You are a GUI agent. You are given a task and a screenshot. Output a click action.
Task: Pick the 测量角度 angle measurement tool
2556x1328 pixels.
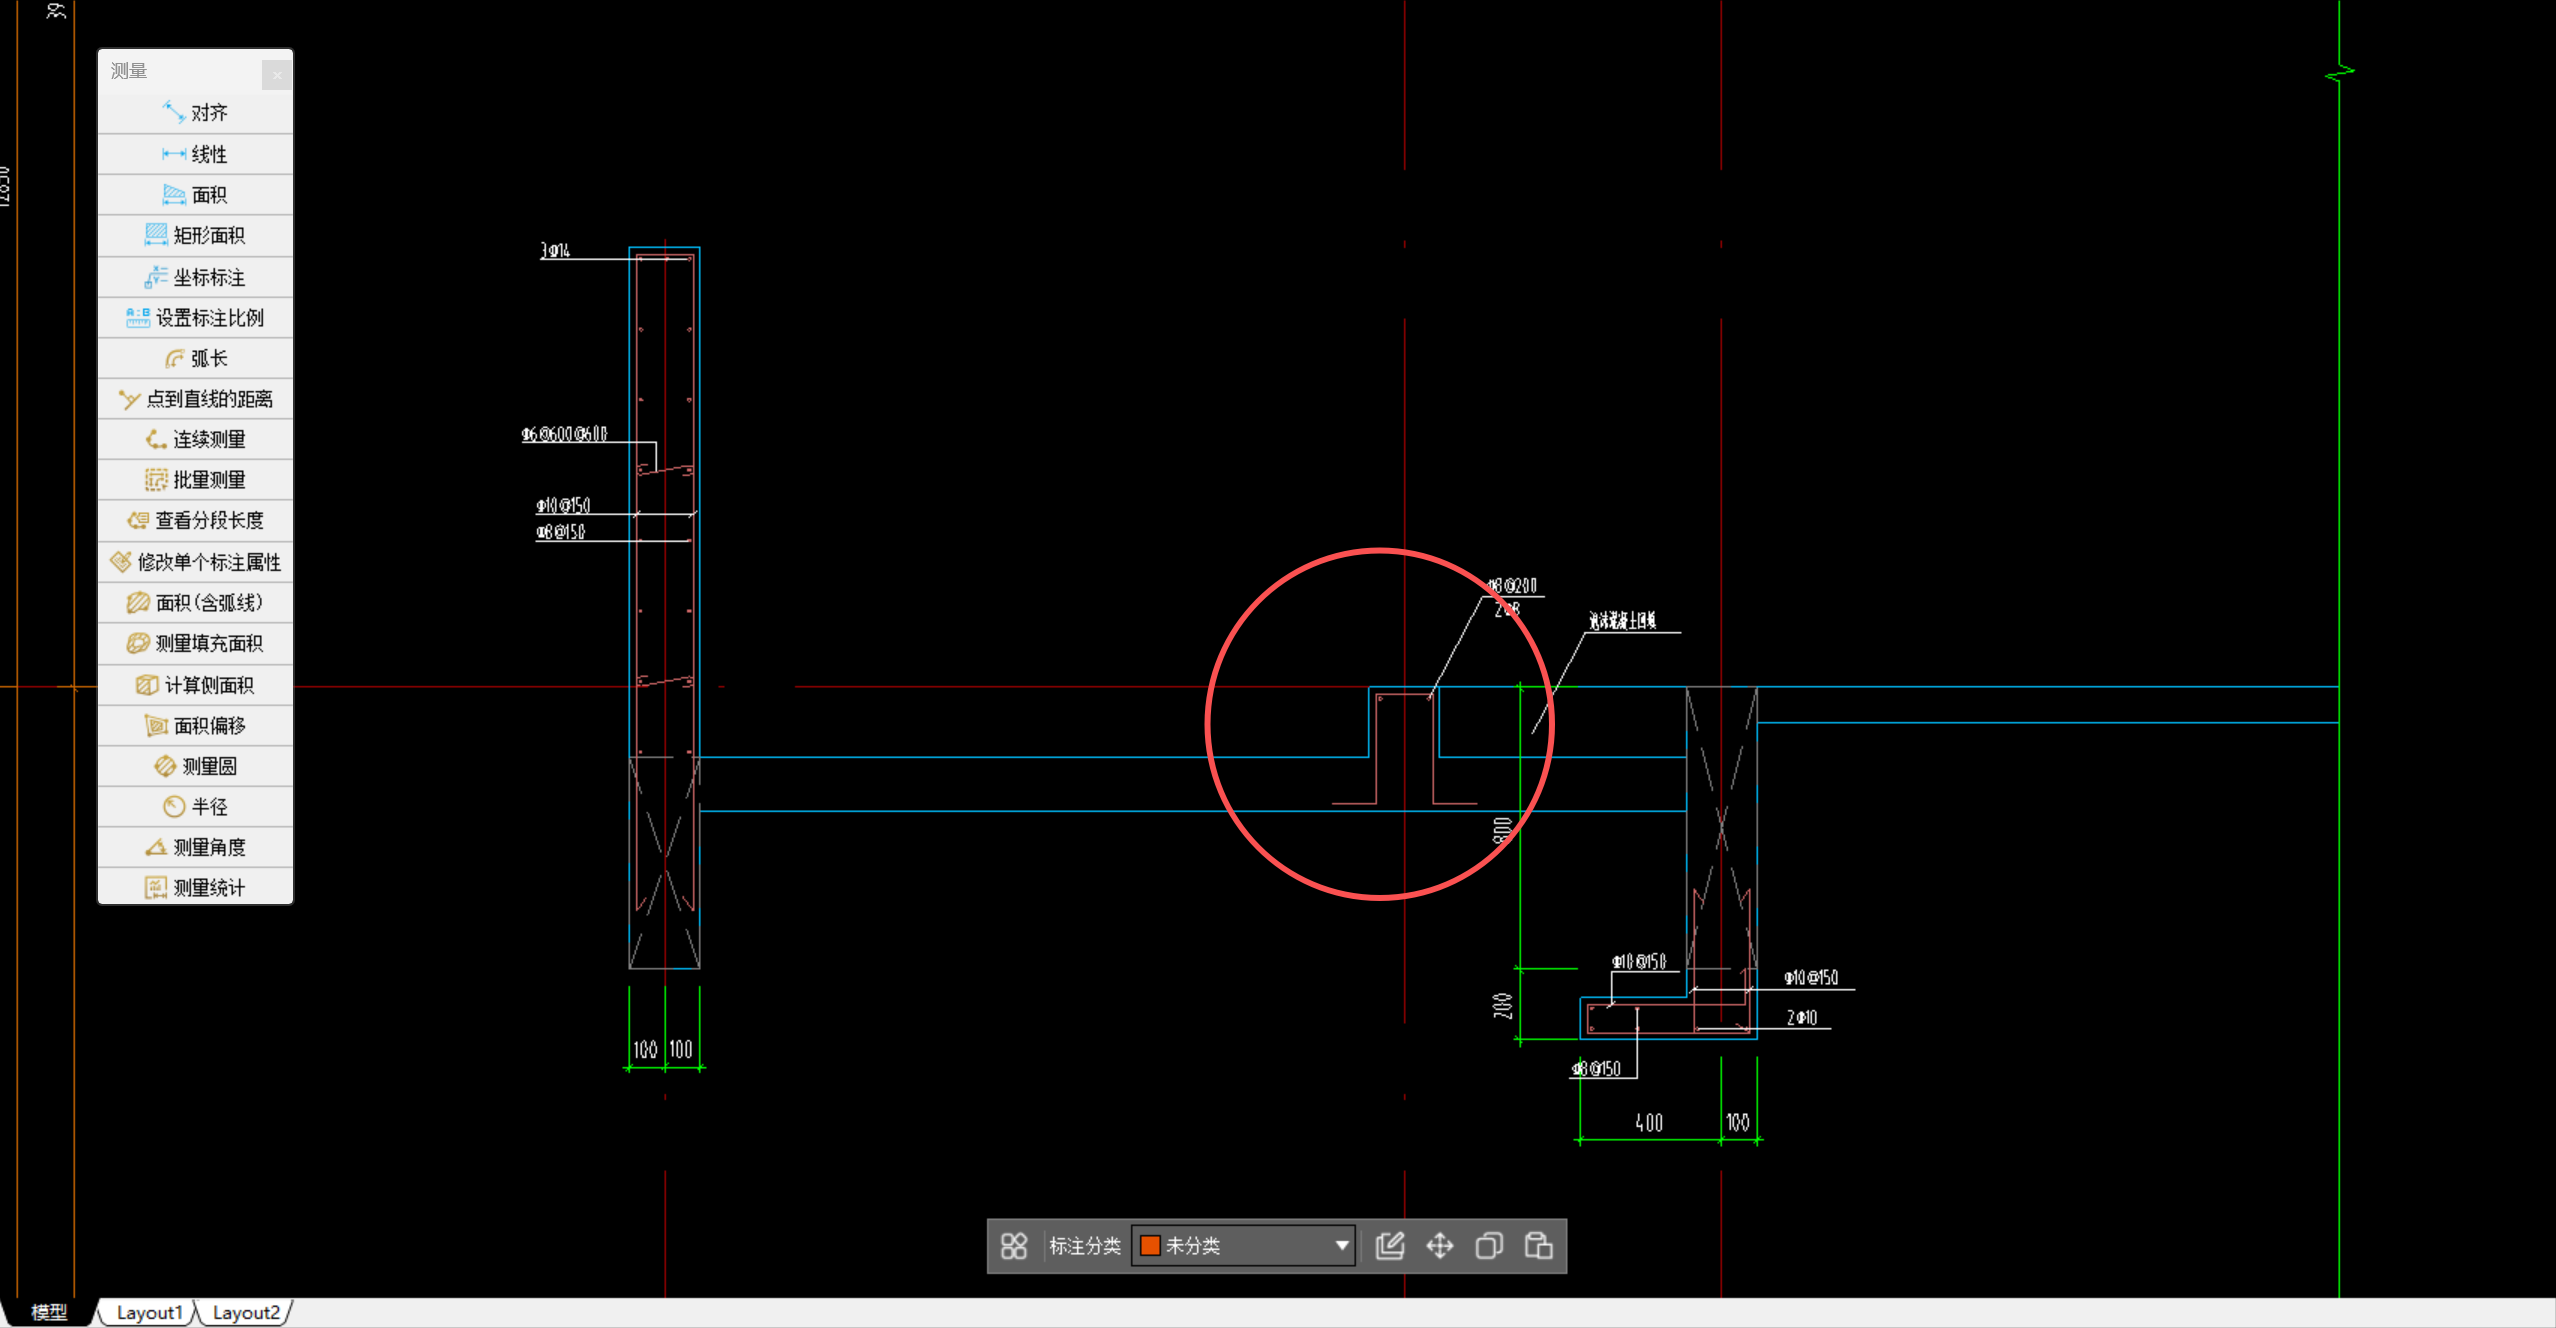point(196,847)
